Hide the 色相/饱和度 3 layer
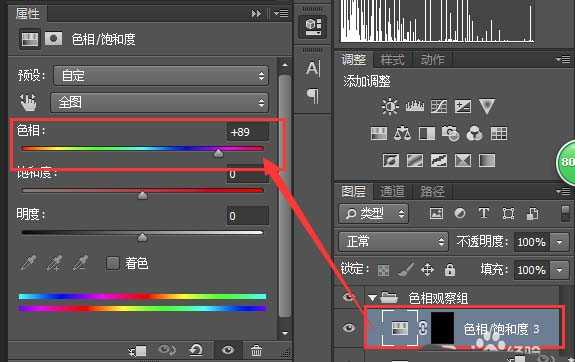The height and width of the screenshot is (362, 575). (348, 327)
